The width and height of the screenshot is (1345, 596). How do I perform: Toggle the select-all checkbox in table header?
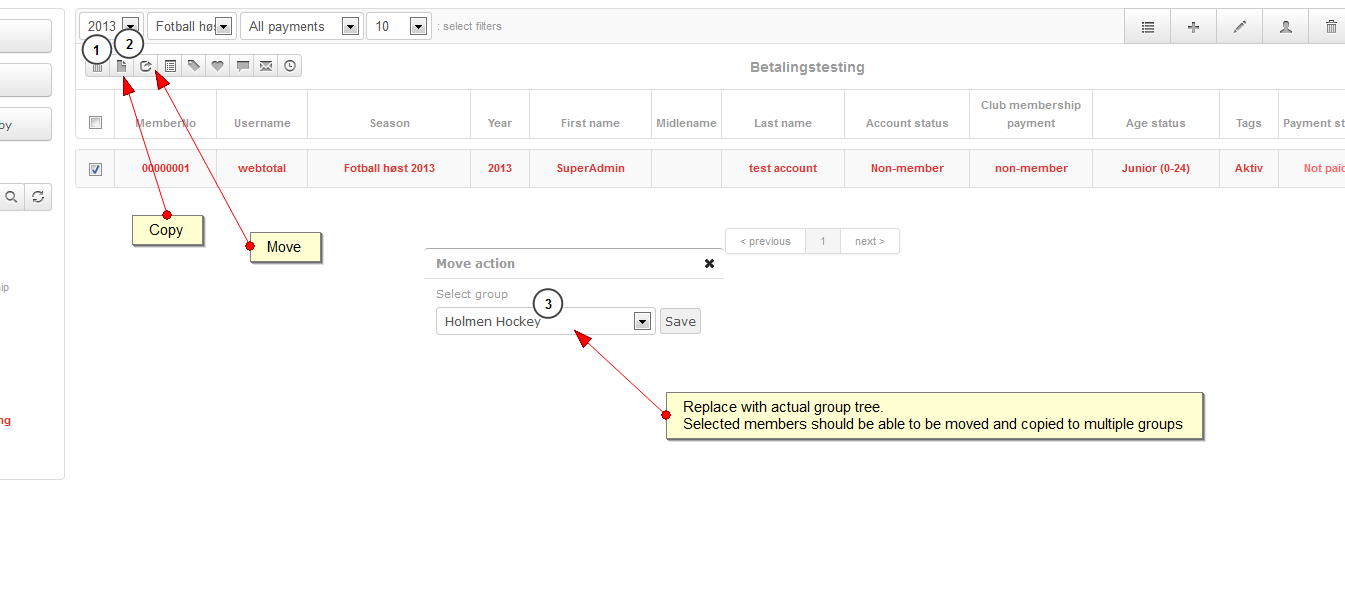point(96,123)
